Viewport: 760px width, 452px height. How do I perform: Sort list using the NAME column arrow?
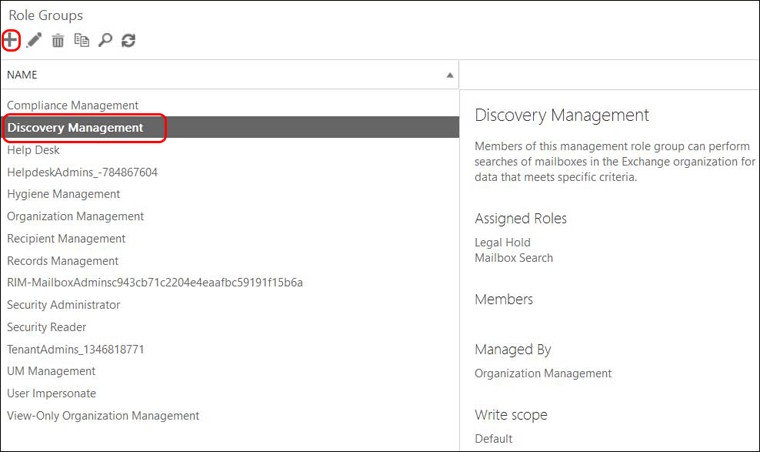click(x=450, y=75)
